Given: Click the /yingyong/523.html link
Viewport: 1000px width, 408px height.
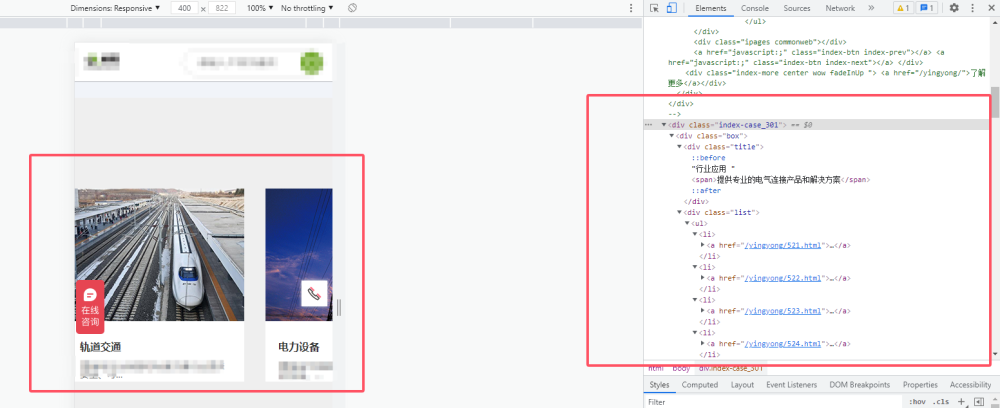Looking at the screenshot, I should click(783, 311).
